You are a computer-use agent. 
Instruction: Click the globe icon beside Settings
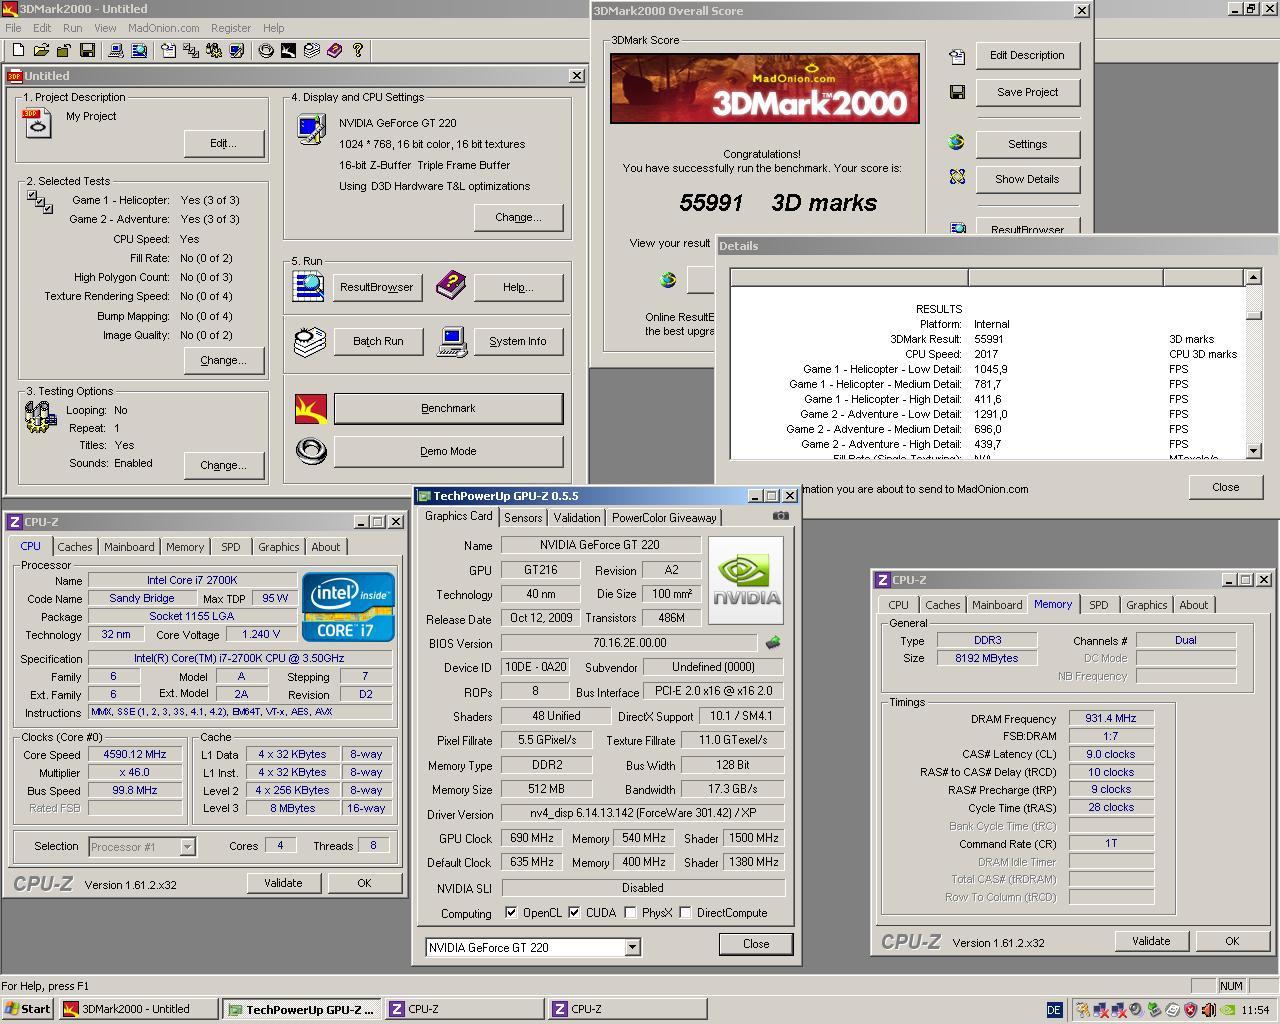(957, 143)
